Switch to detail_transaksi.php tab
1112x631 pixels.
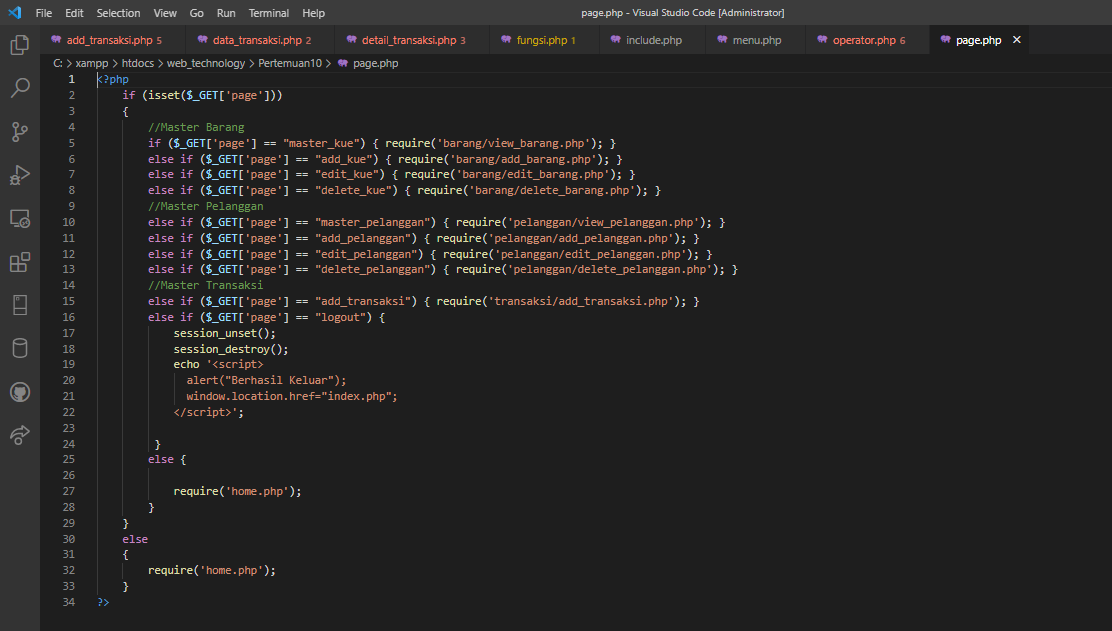(413, 40)
